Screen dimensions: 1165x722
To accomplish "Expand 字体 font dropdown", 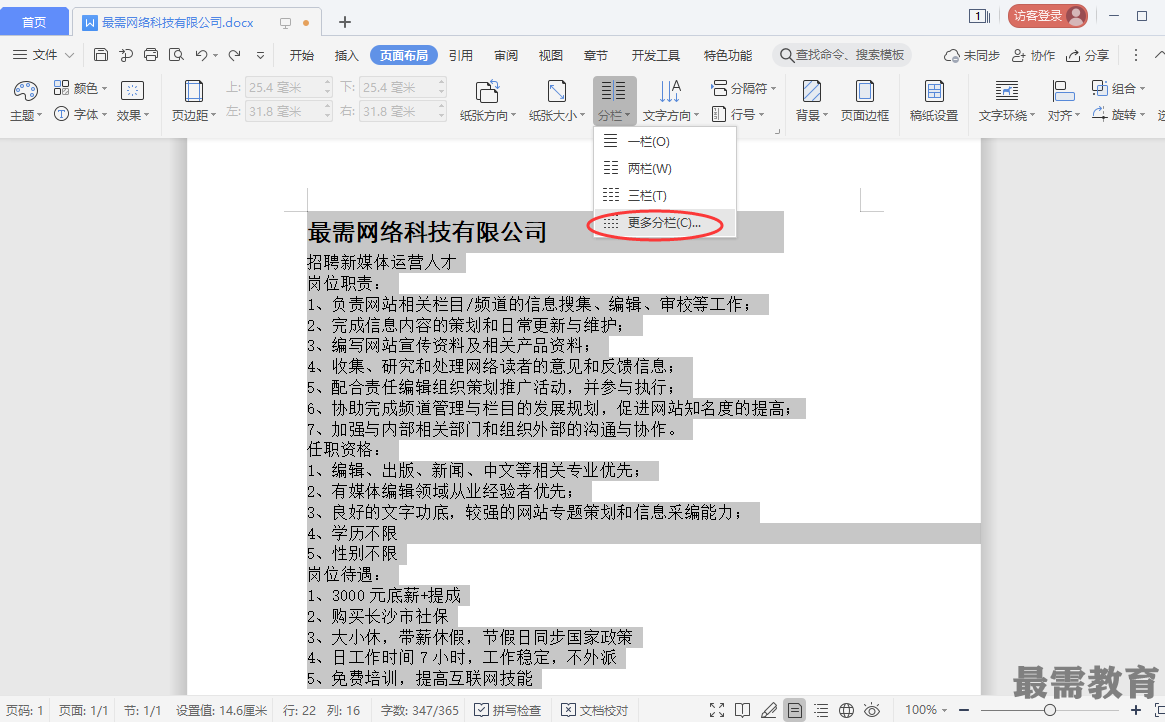I will pyautogui.click(x=104, y=114).
